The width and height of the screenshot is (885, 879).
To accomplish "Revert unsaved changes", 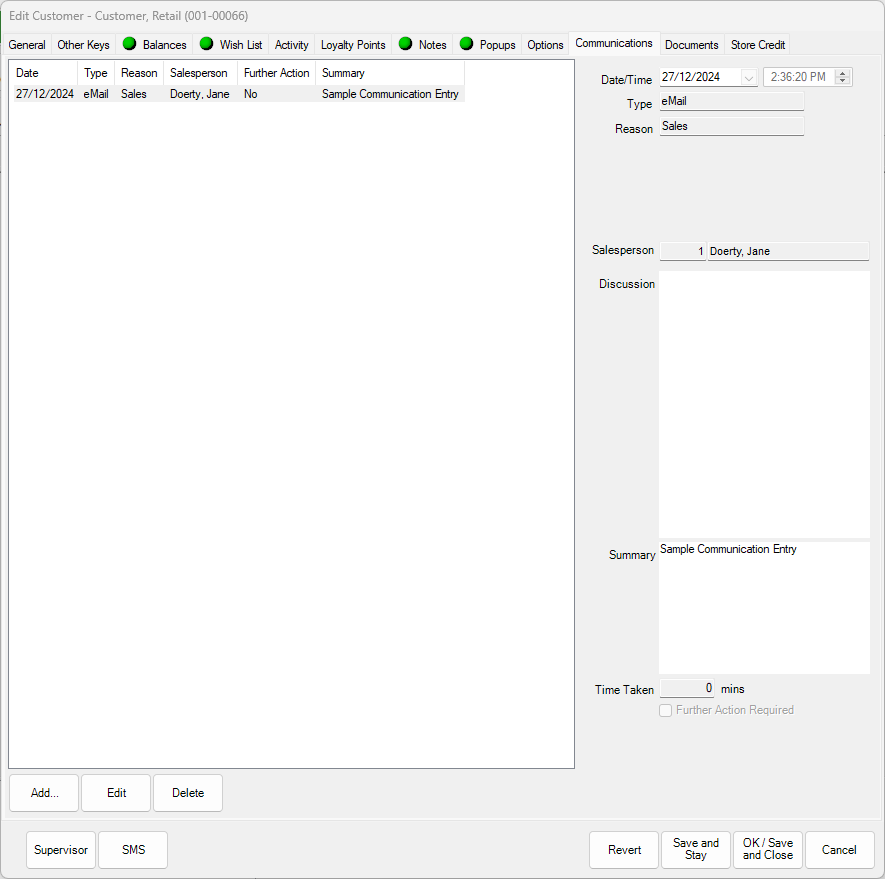I will [623, 849].
